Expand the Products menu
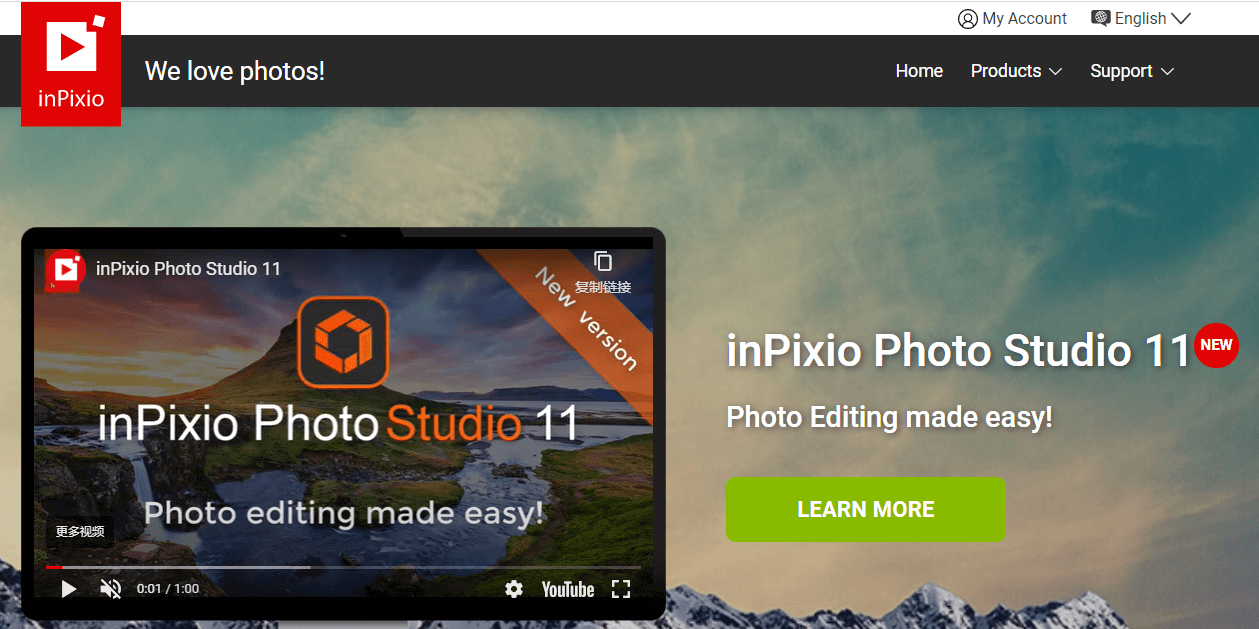 1016,71
